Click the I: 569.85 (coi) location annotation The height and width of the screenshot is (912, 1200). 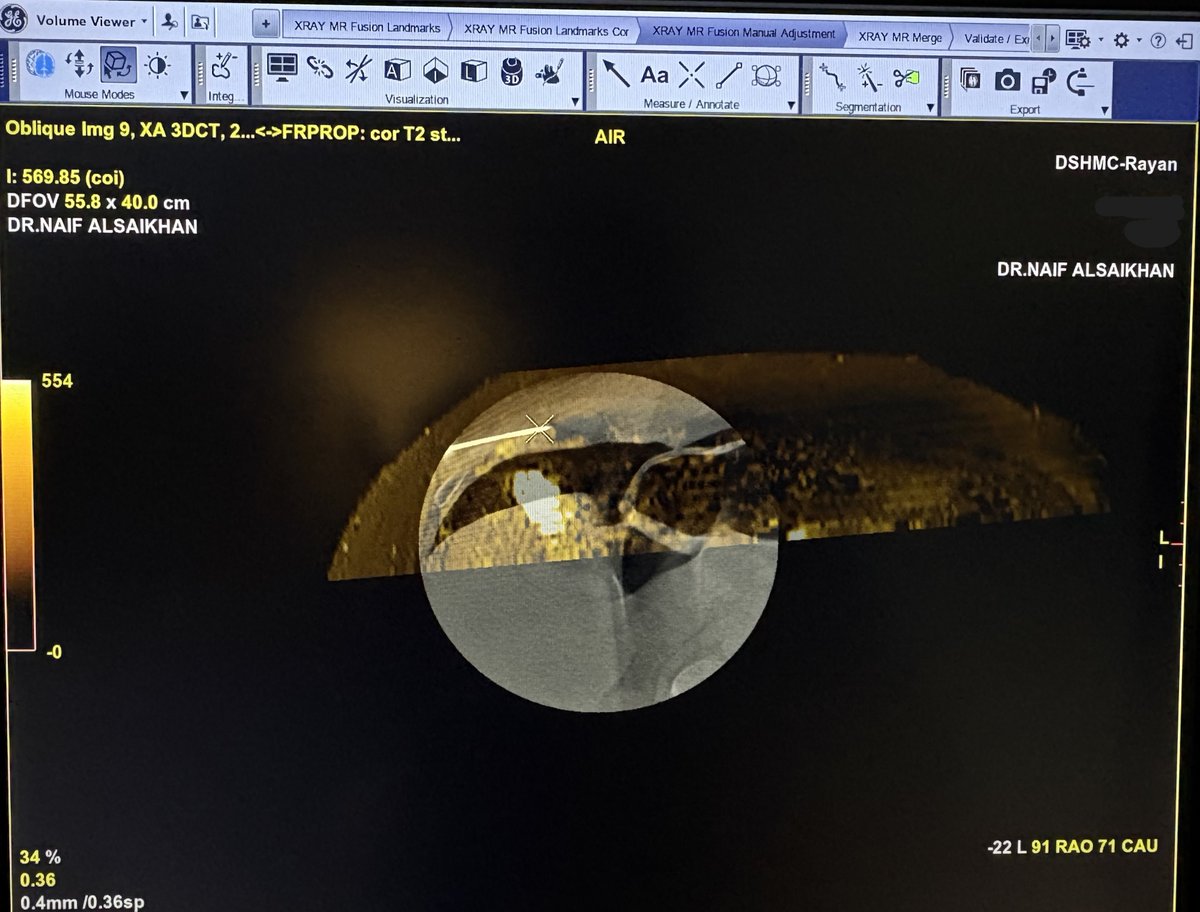point(65,178)
